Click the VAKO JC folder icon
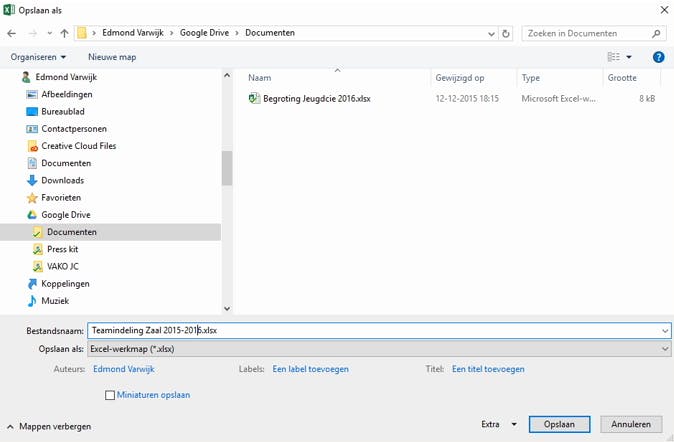Screen dimensions: 674x442 pyautogui.click(x=38, y=267)
